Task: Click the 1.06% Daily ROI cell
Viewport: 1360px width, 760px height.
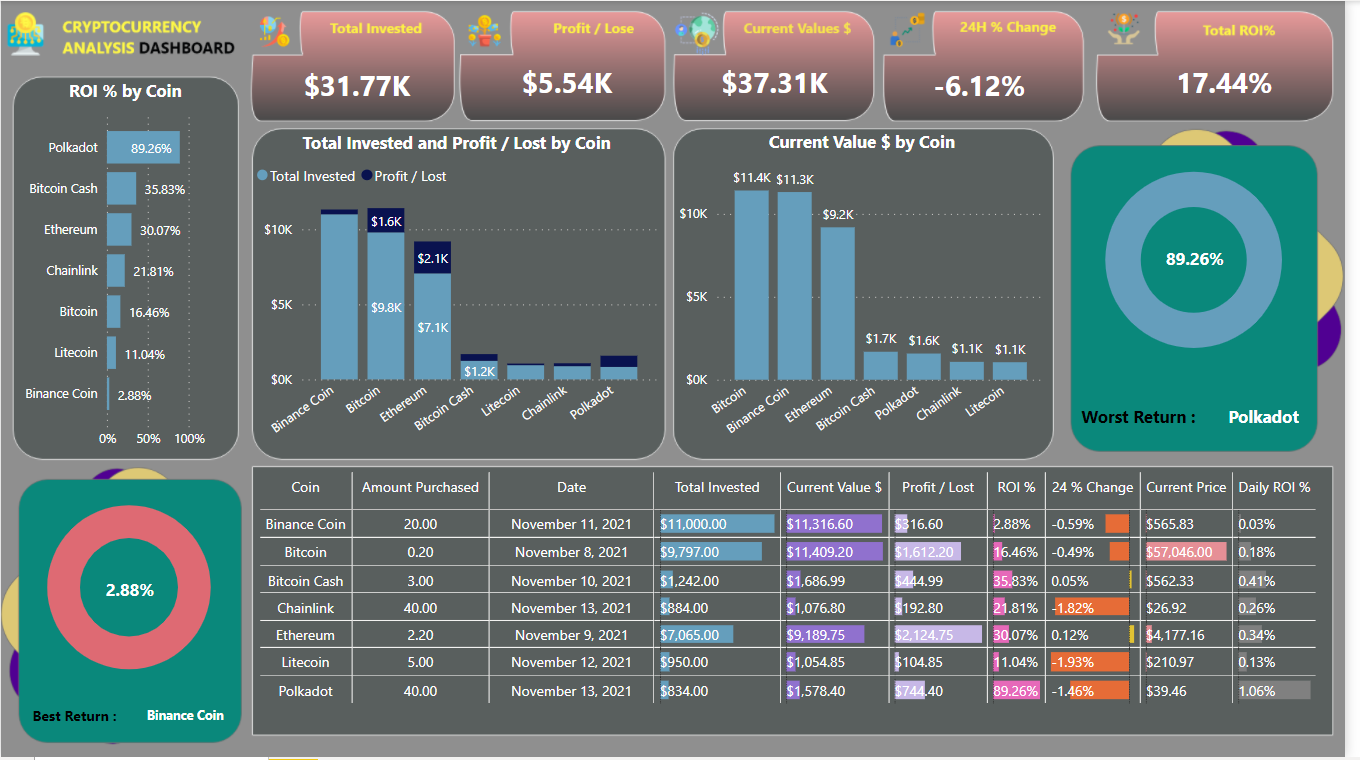Action: (1274, 691)
